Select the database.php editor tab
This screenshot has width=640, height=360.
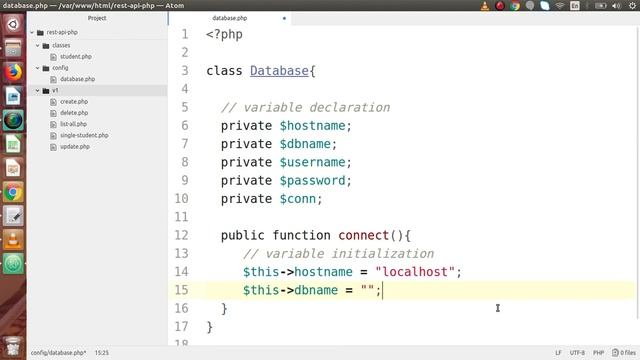click(230, 18)
